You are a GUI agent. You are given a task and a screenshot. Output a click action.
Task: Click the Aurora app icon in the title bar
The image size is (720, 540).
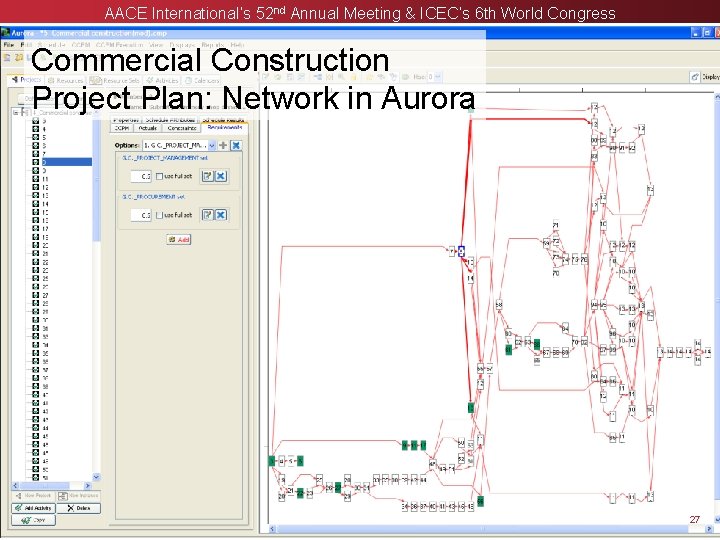pos(5,33)
